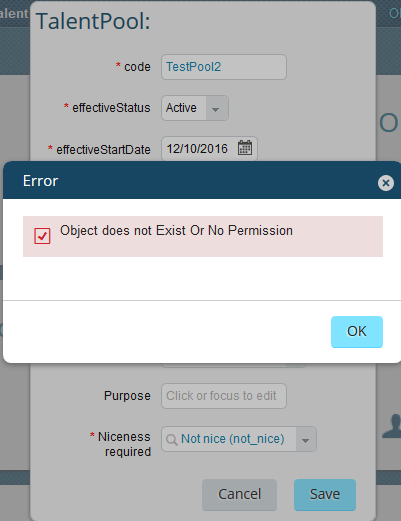Cancel the TalentPool form
The height and width of the screenshot is (521, 401).
239,495
